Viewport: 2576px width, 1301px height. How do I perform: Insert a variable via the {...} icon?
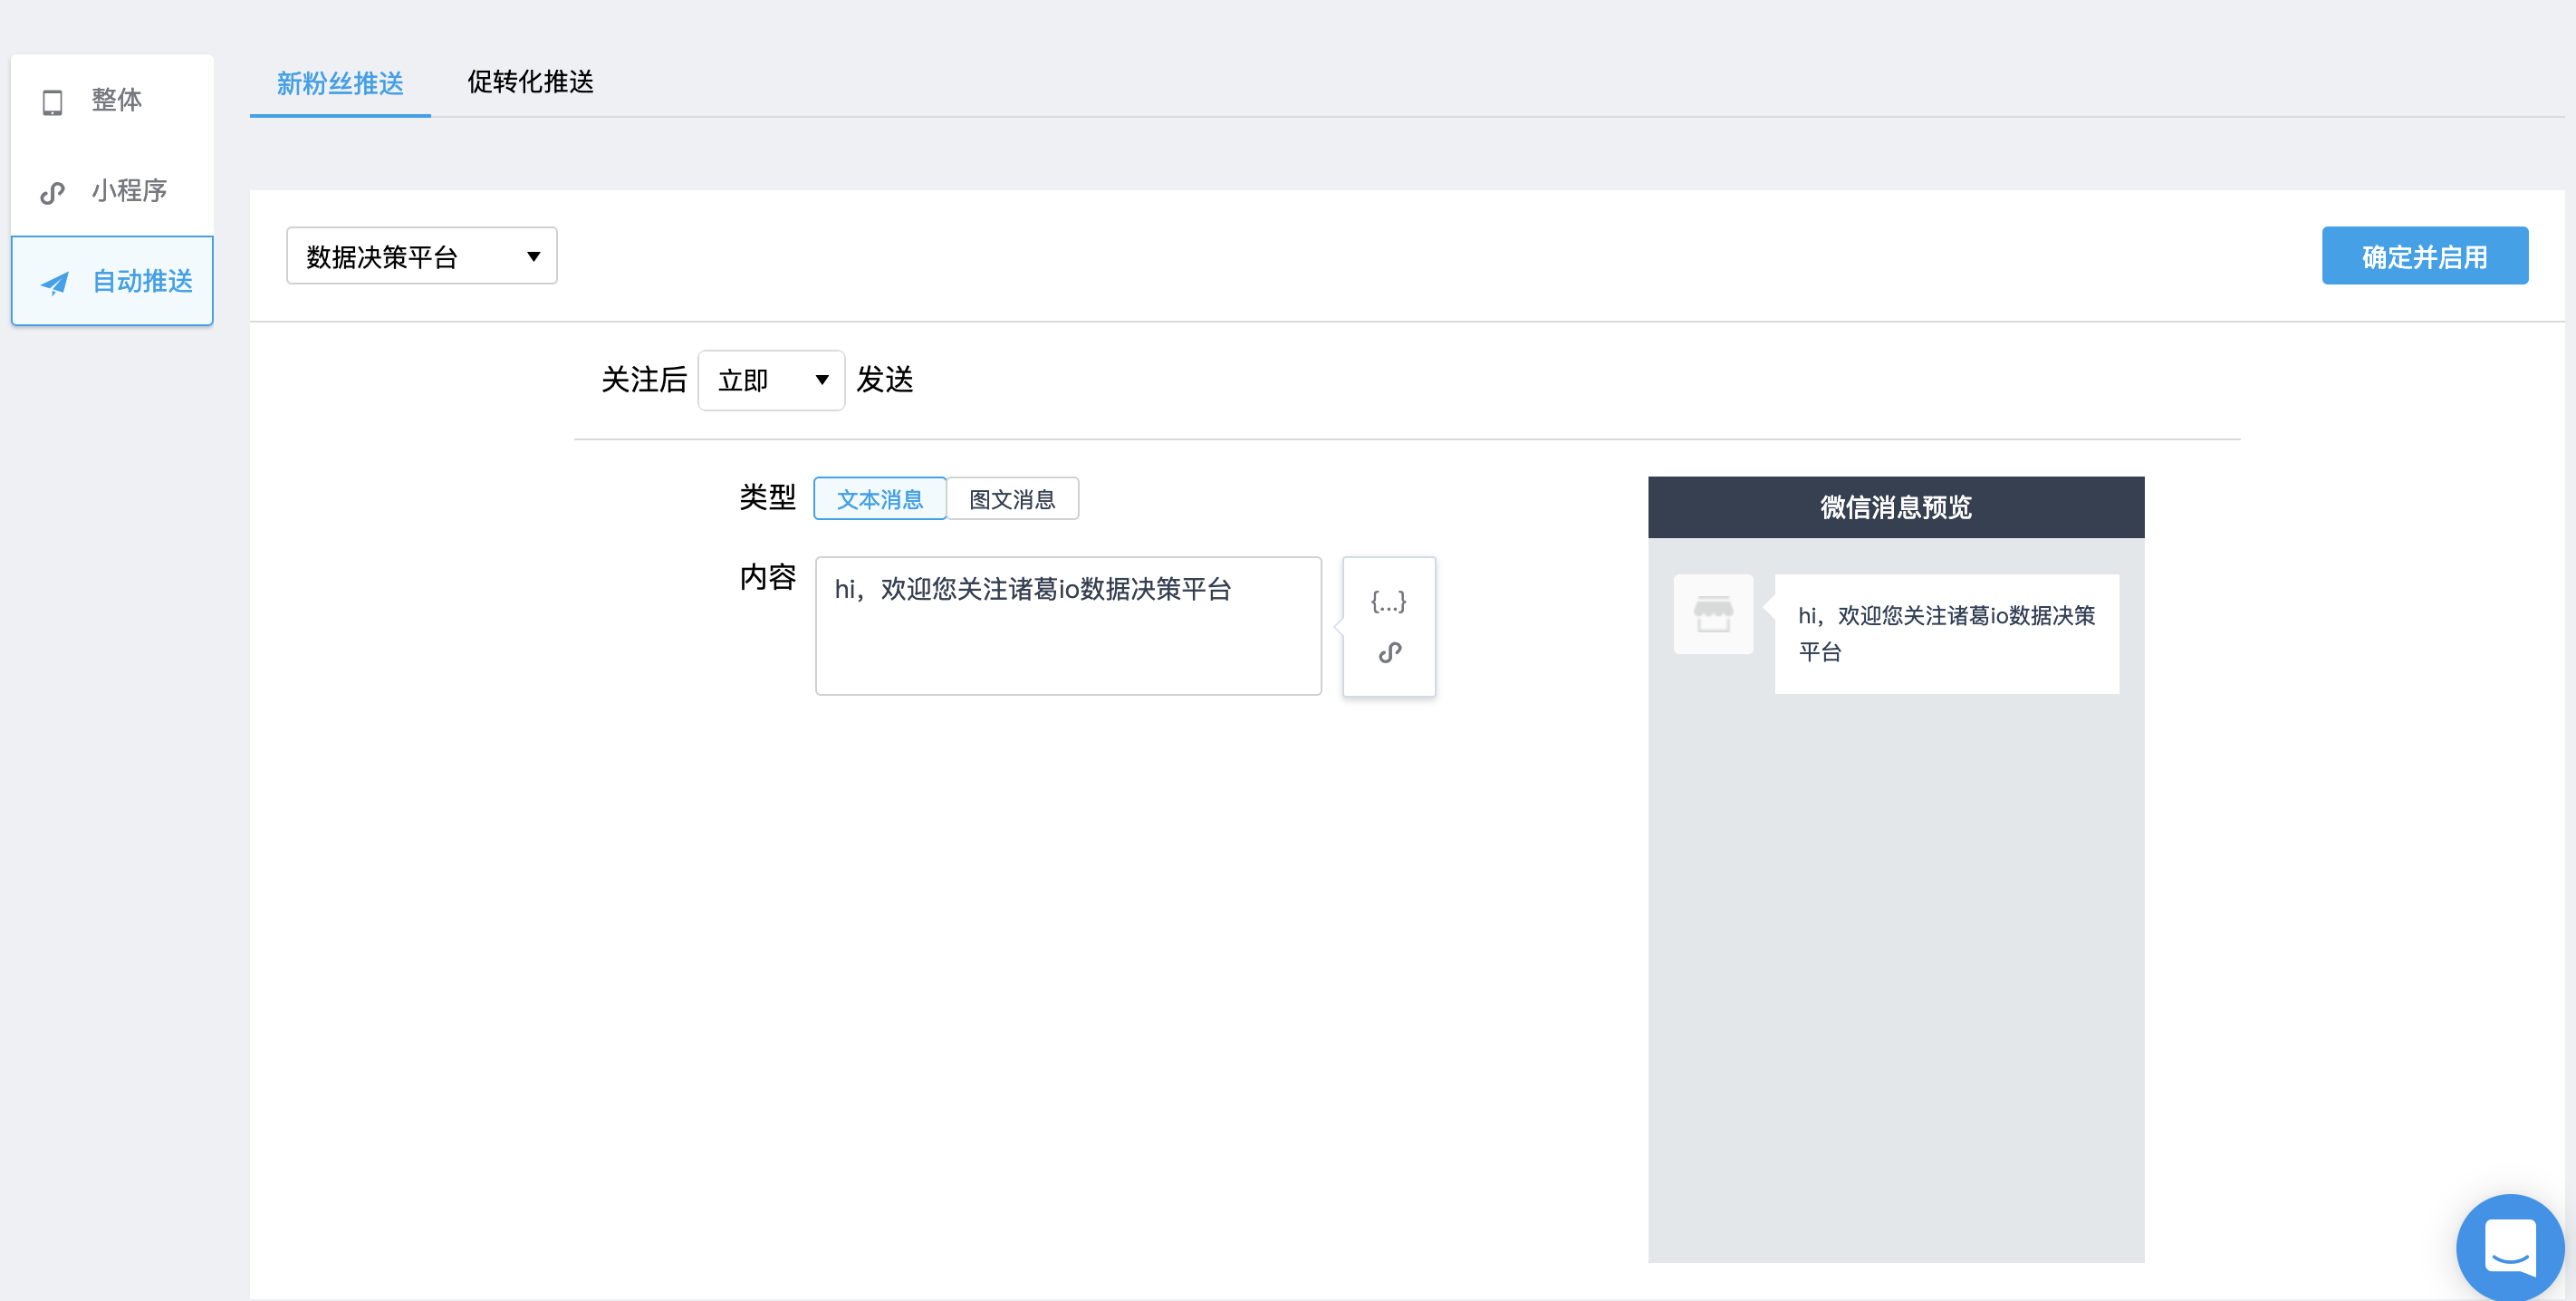coord(1388,601)
